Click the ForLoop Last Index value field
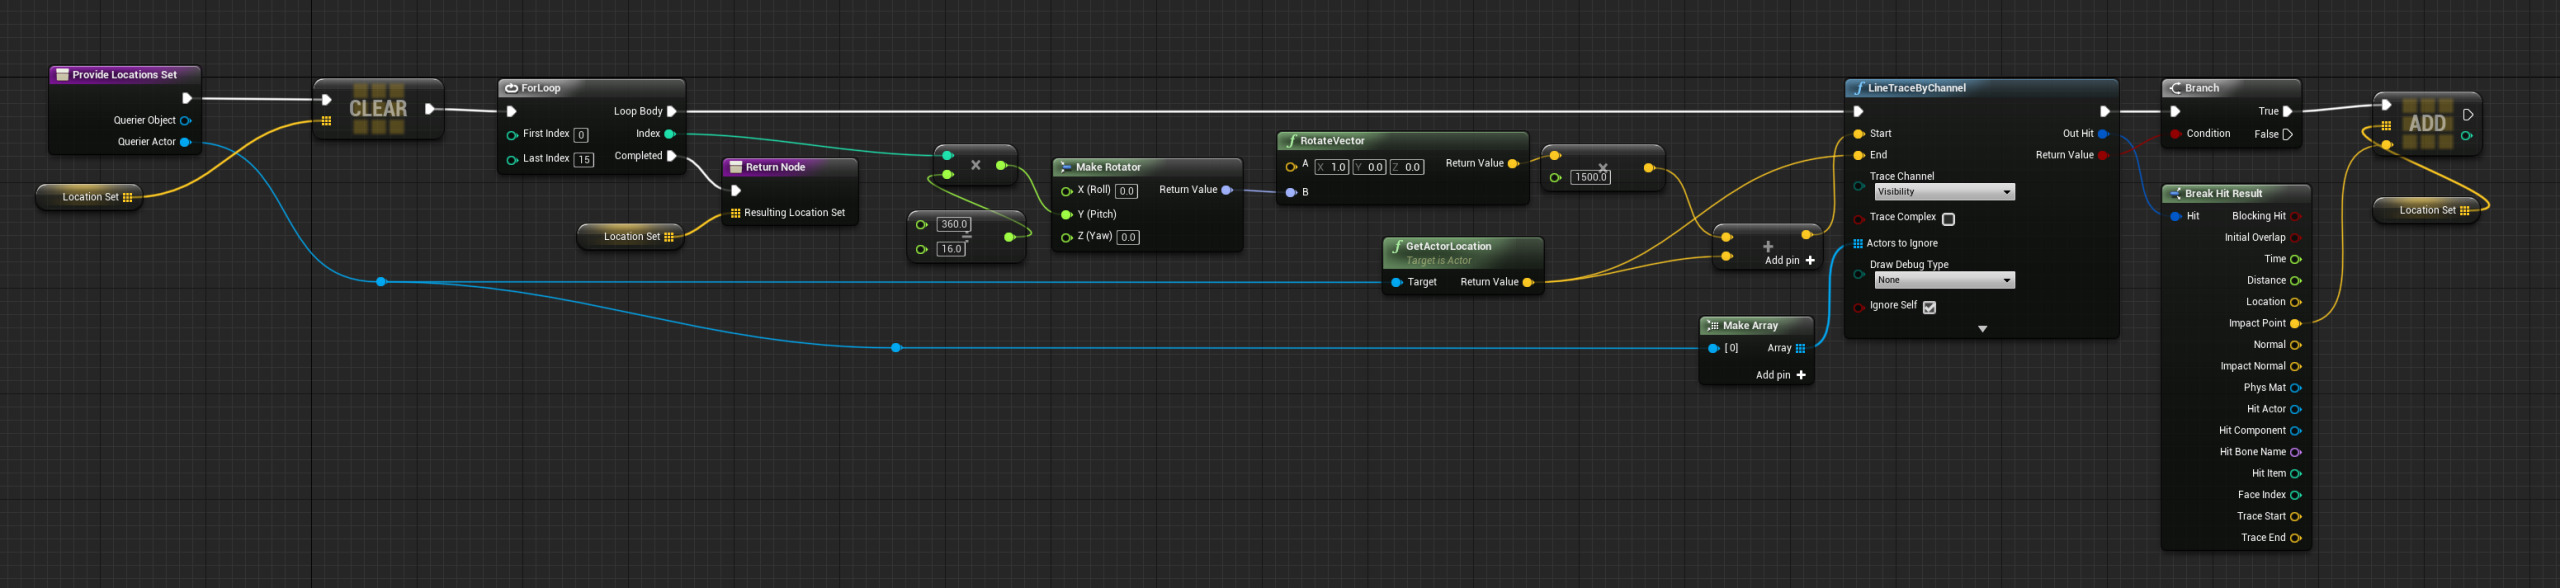The image size is (2560, 588). coord(584,160)
